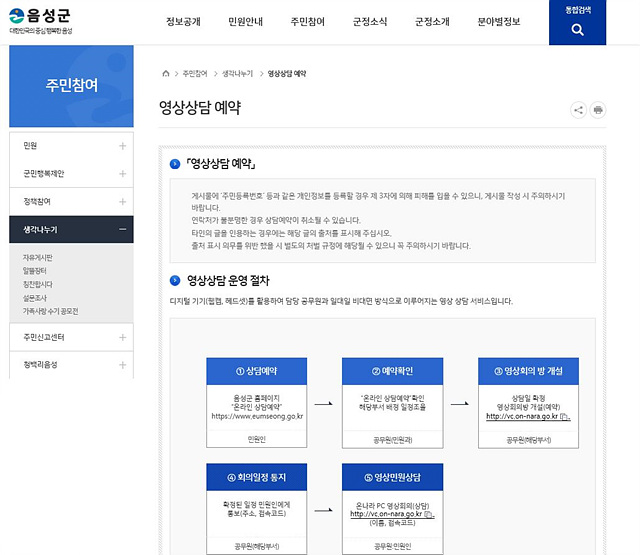Click the 청백리음성 sidebar menu label
Image resolution: width=640 pixels, height=555 pixels.
coord(40,365)
